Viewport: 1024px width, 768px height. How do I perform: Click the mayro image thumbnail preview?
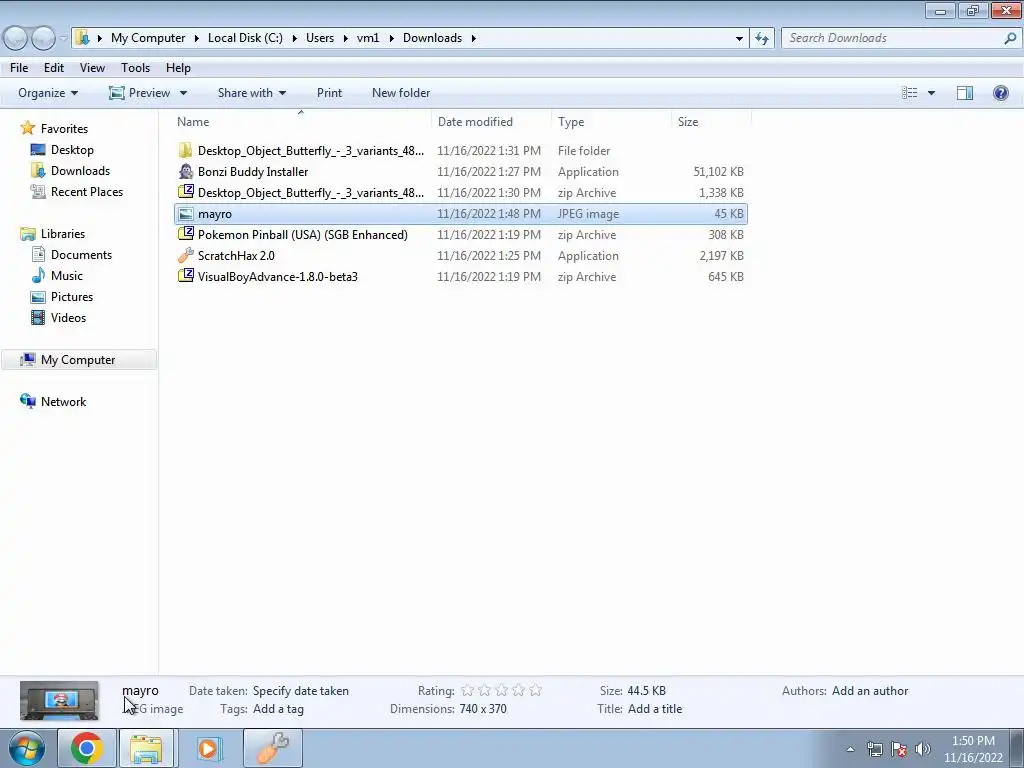pos(59,700)
